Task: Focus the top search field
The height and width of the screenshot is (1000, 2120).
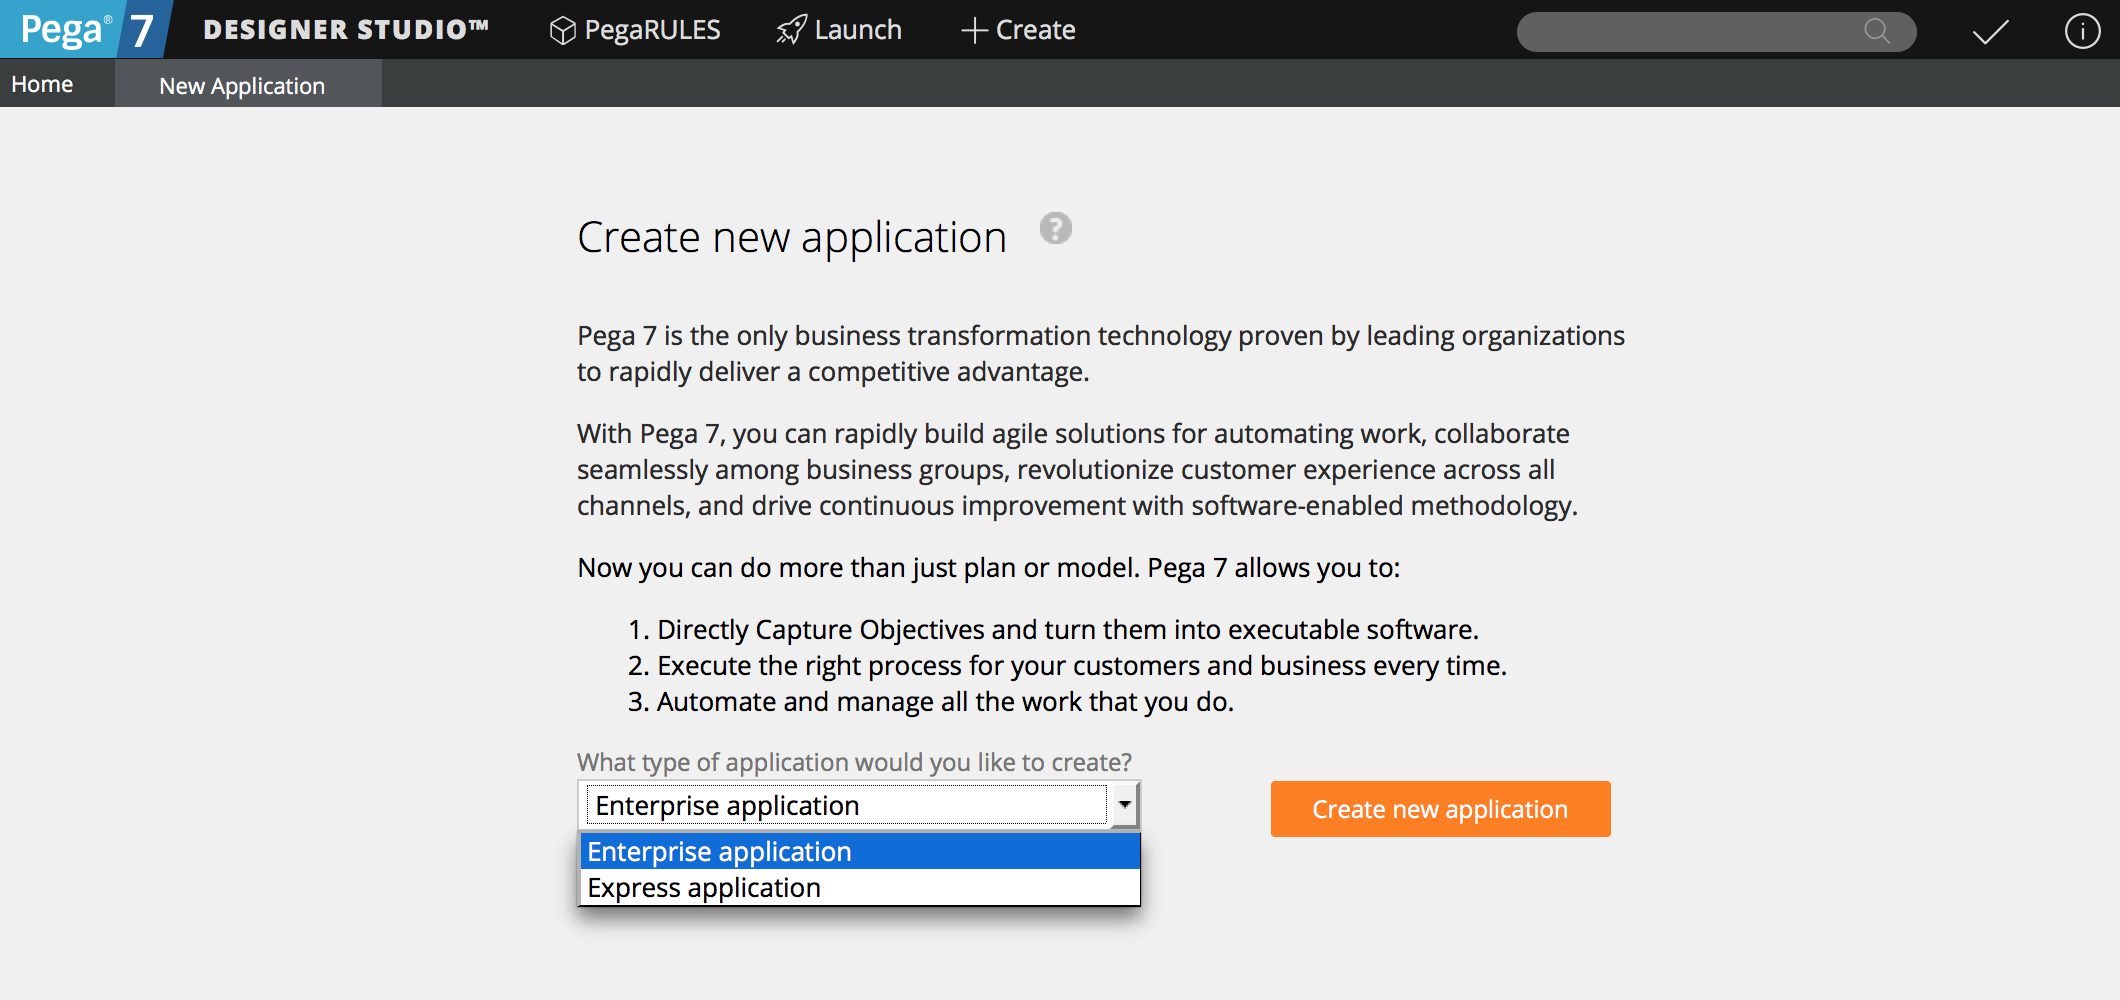Action: [x=1716, y=31]
